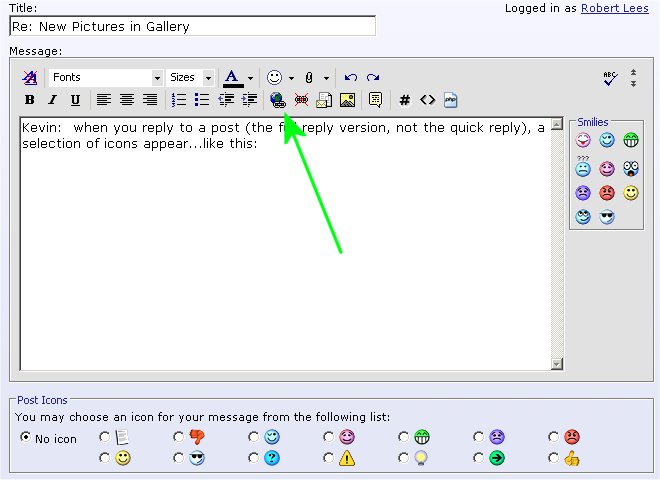The image size is (660, 480).
Task: Choose the thumbs down post icon radio
Action: pyautogui.click(x=179, y=437)
